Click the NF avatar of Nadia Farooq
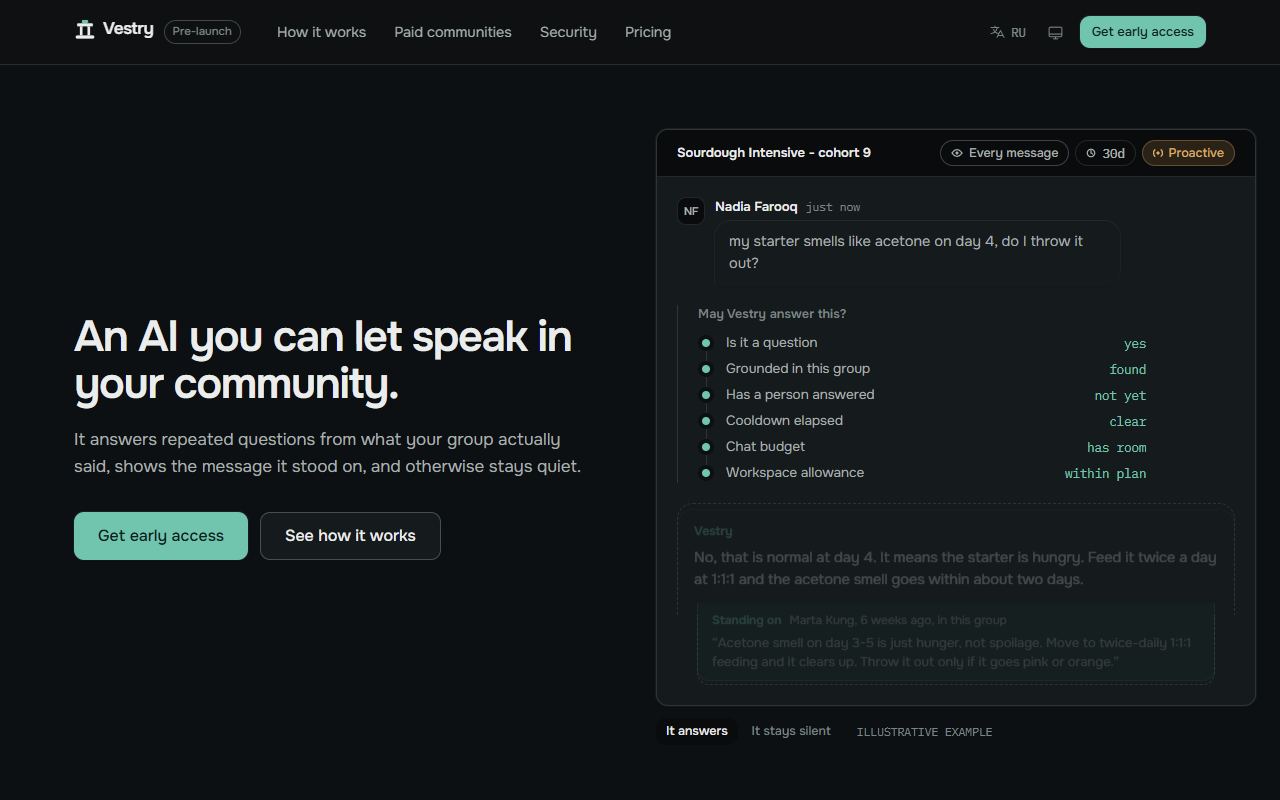Screen dimensions: 1280x800 691,211
